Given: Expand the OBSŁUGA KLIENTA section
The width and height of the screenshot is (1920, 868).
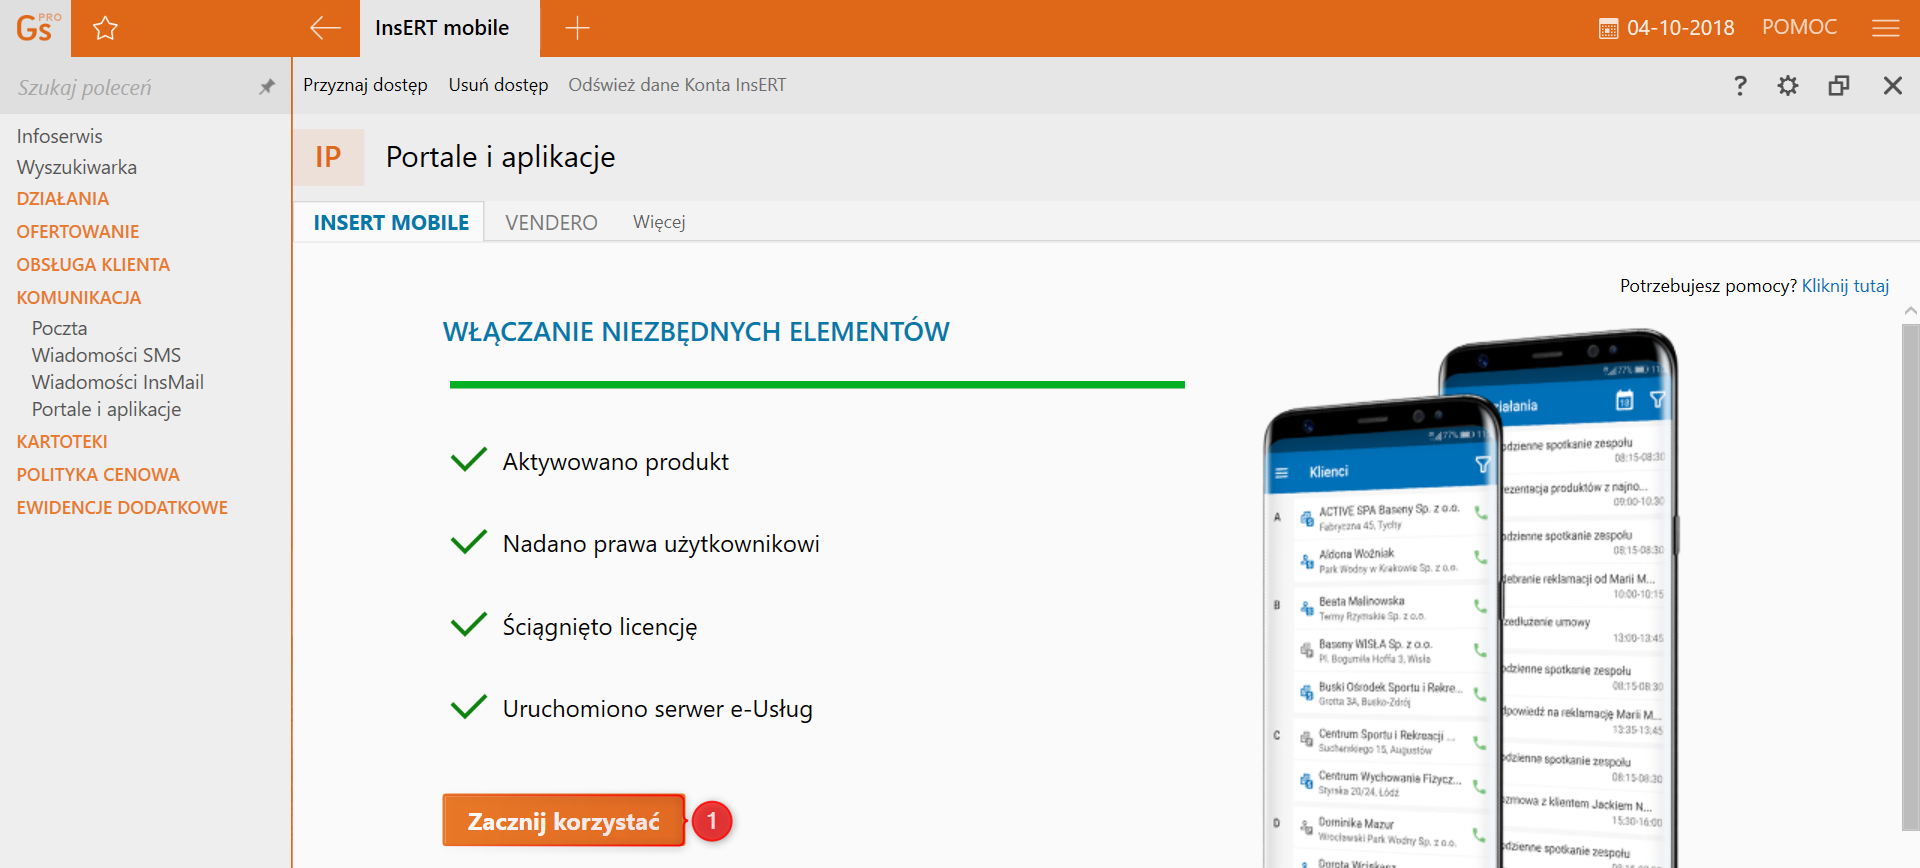Looking at the screenshot, I should [x=93, y=265].
